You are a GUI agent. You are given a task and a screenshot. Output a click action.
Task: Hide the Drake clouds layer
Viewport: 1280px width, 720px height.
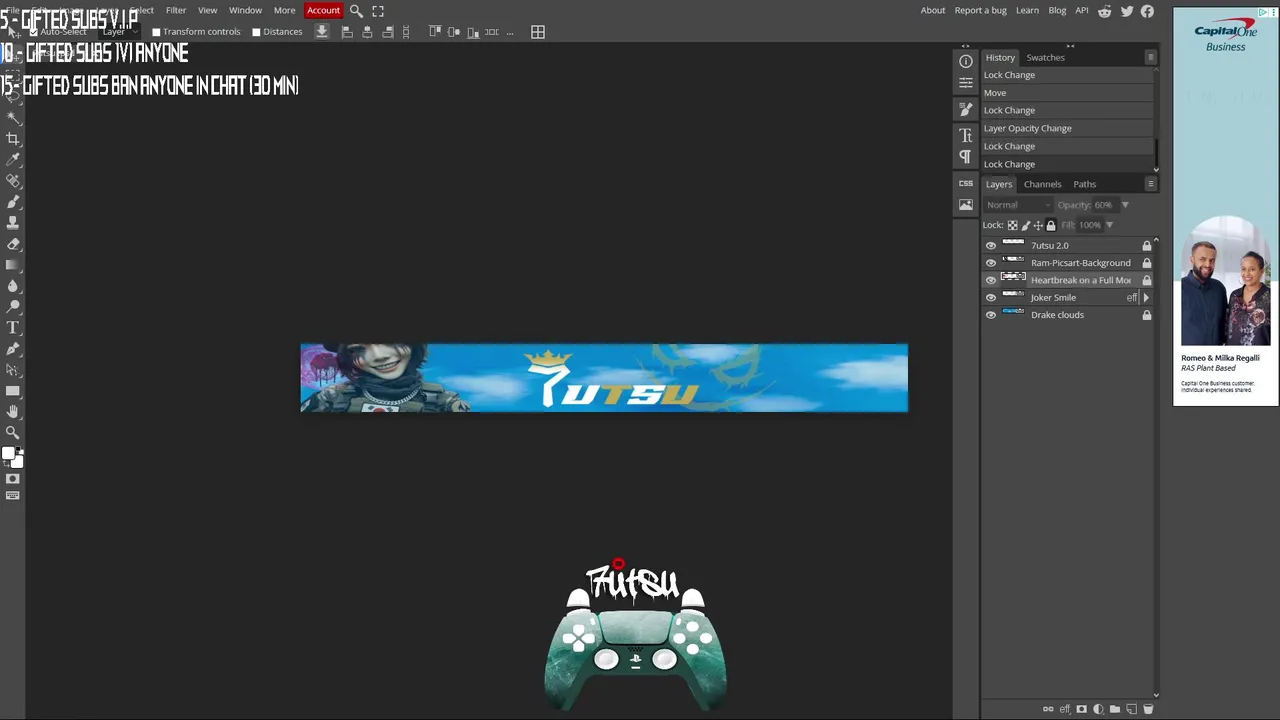click(991, 315)
